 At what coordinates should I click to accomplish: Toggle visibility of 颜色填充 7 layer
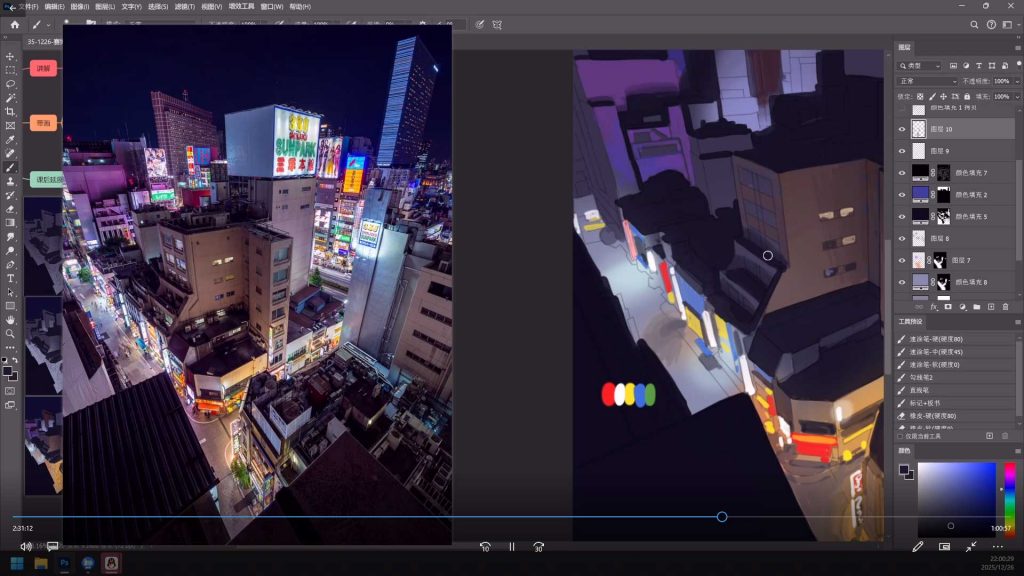coord(902,173)
